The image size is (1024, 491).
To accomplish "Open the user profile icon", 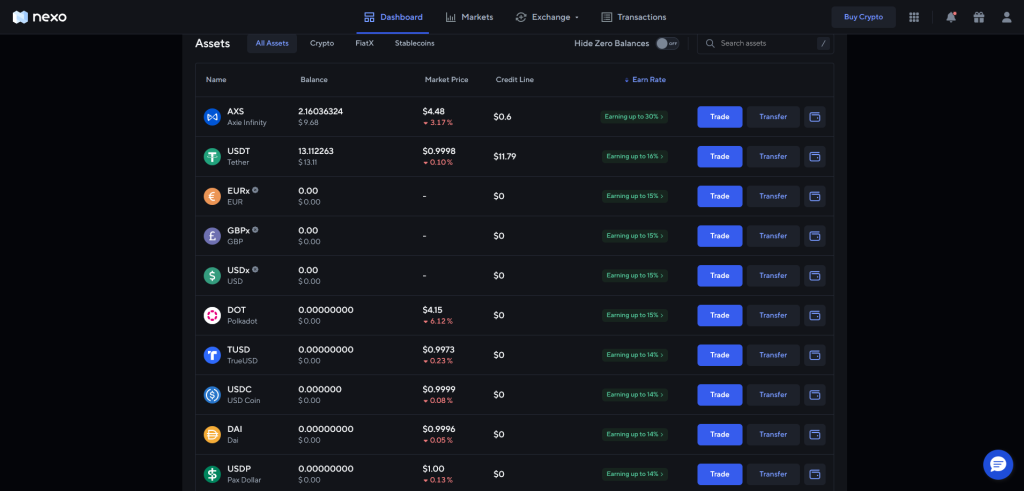I will click(1006, 17).
